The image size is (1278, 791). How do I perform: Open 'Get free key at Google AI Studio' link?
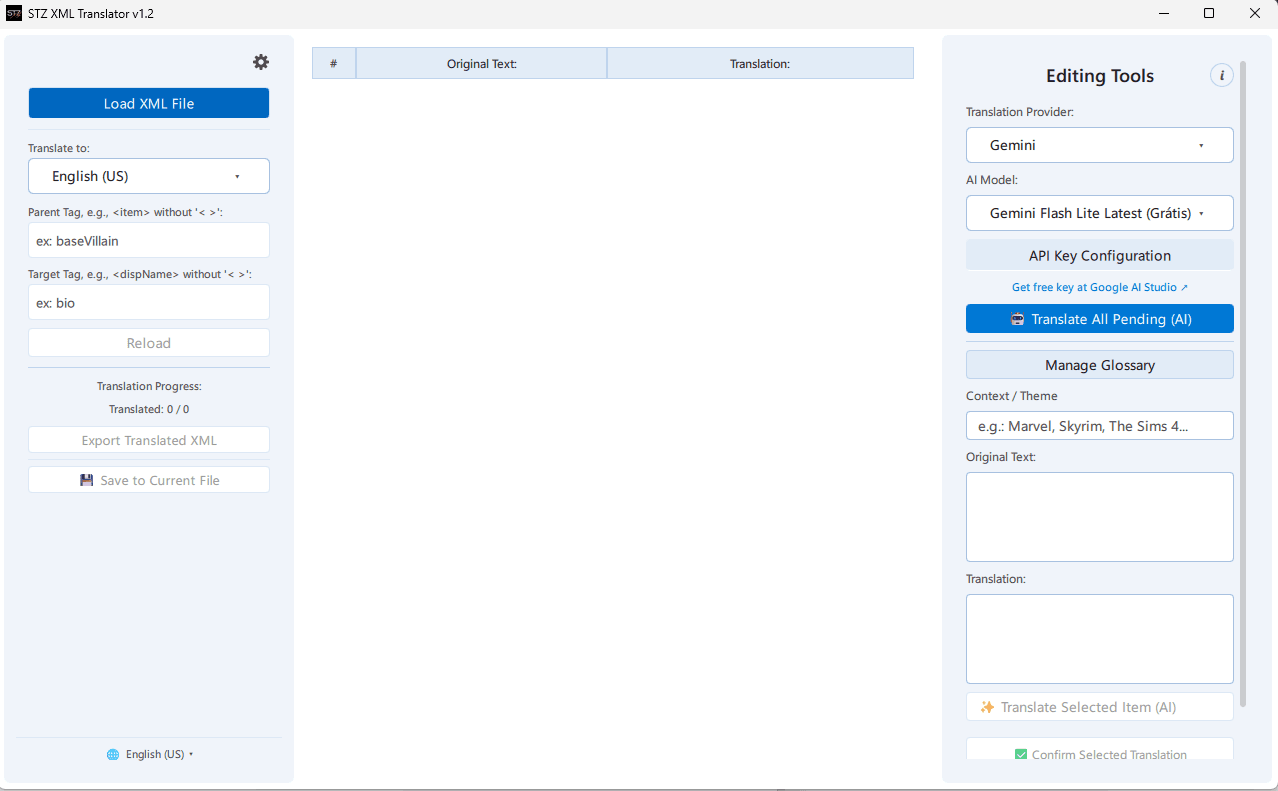(1099, 287)
